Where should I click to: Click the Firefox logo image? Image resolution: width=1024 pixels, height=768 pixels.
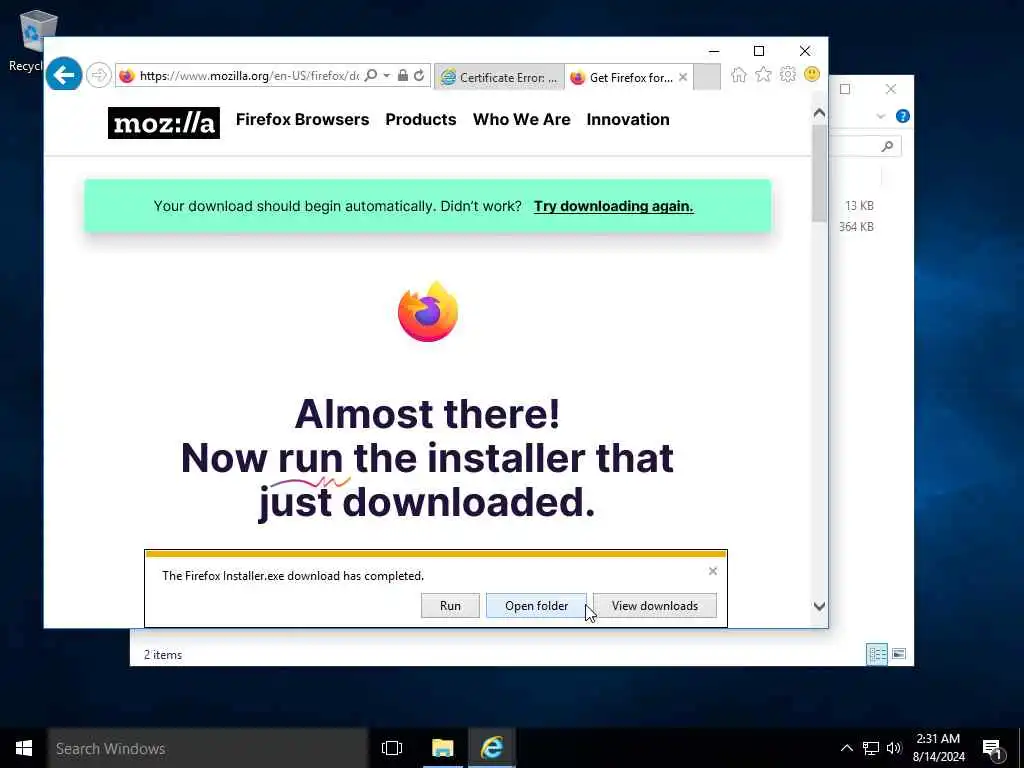tap(428, 312)
